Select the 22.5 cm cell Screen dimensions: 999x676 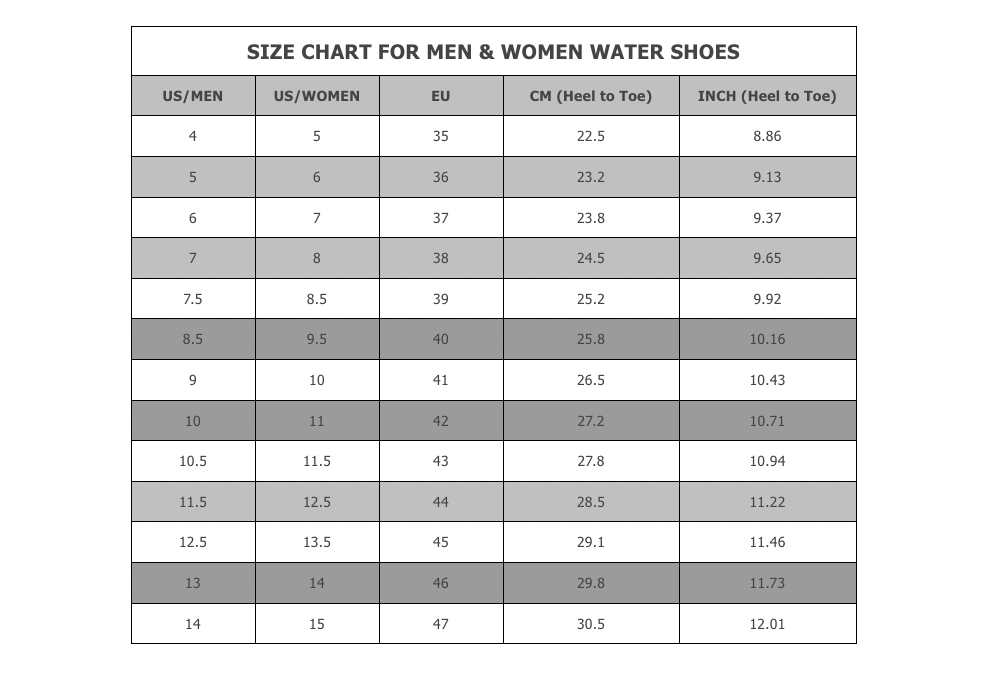coord(591,136)
